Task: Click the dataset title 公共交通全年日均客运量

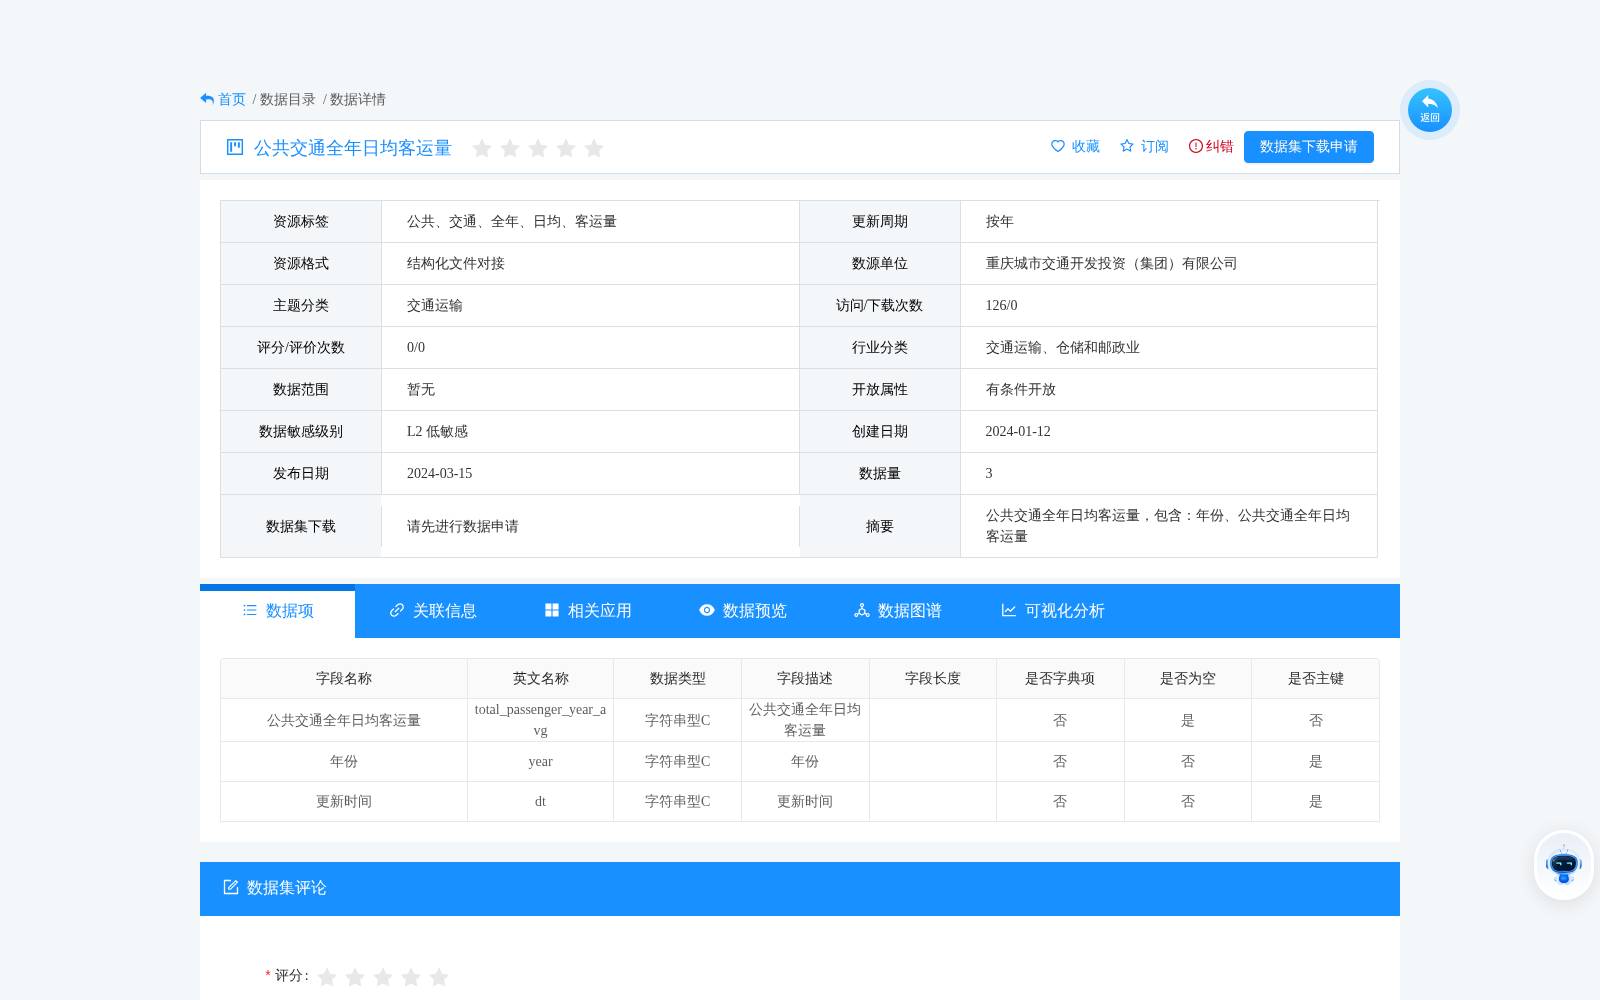Action: (x=353, y=148)
